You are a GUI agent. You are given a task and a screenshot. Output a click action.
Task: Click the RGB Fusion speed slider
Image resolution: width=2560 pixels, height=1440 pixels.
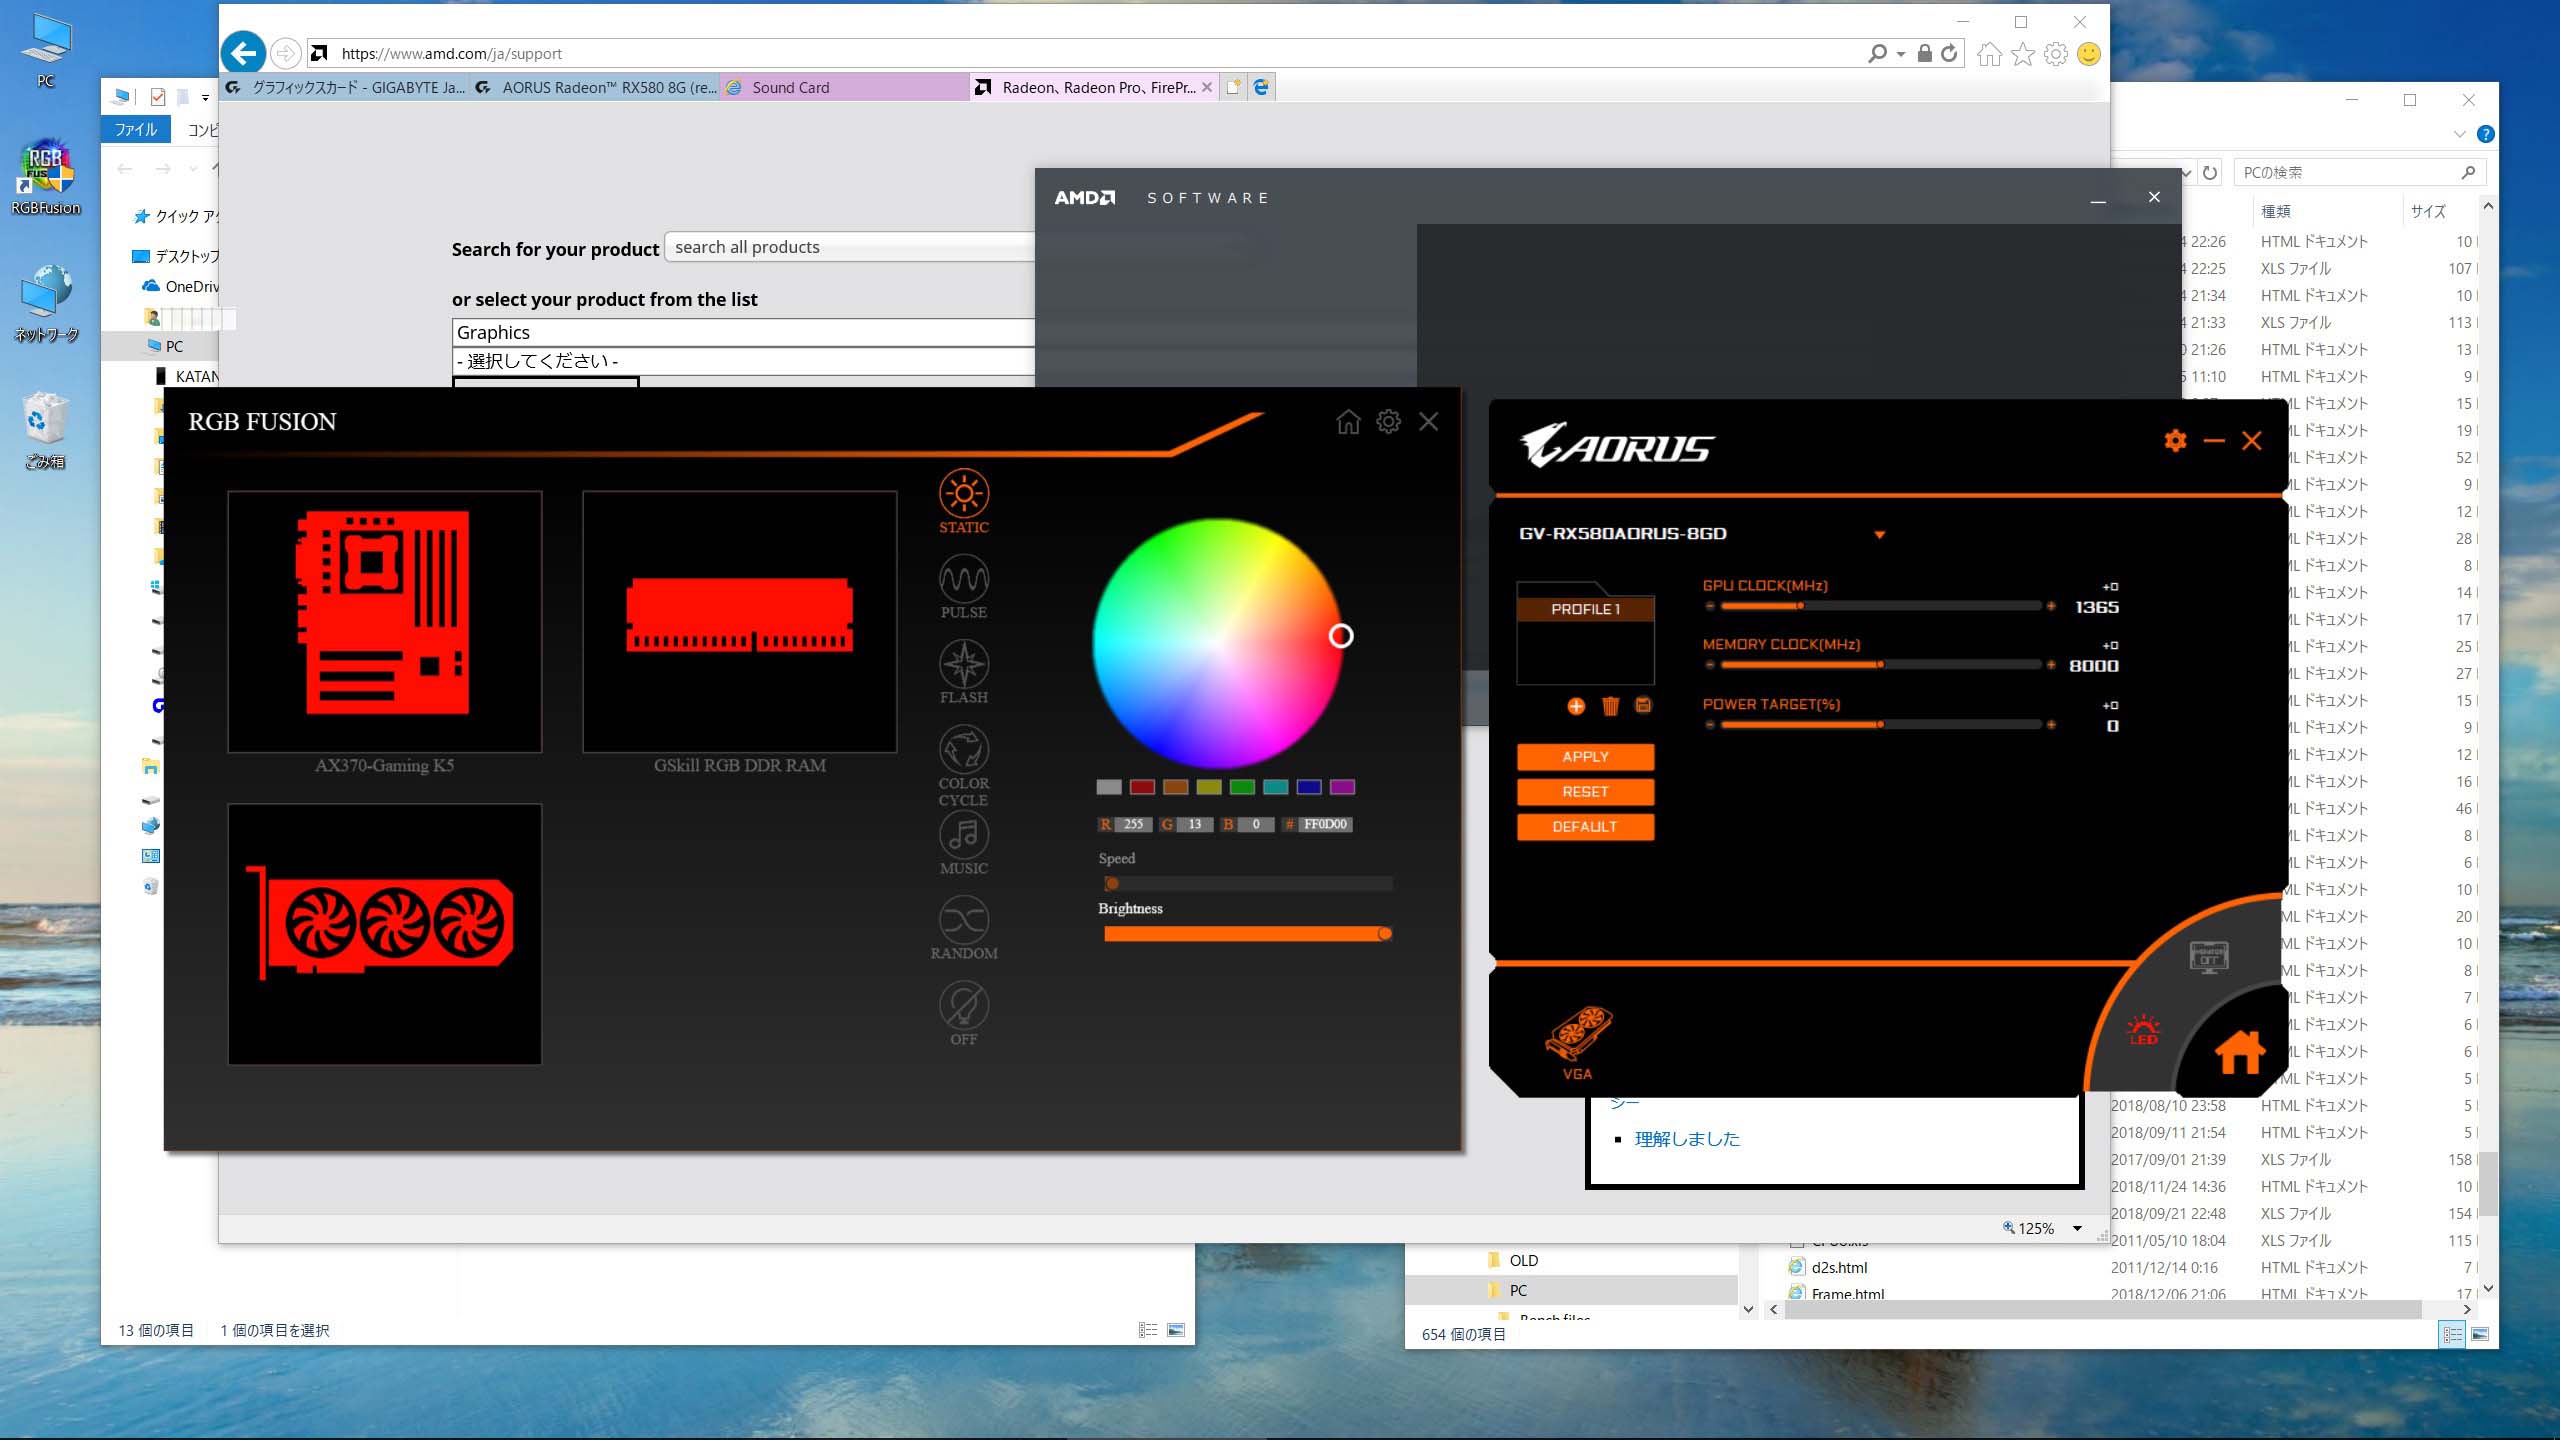(1247, 884)
